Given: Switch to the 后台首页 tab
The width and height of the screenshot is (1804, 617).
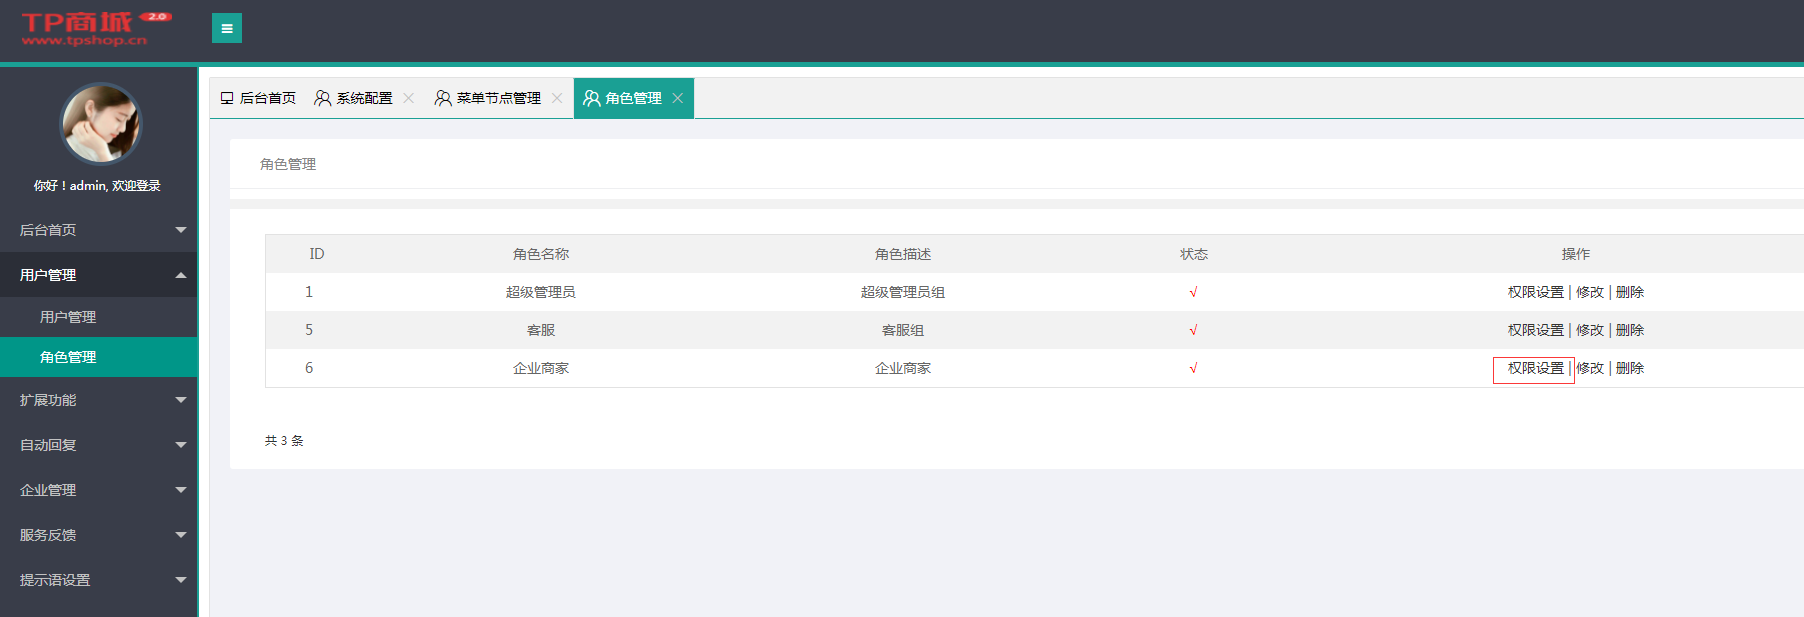Looking at the screenshot, I should click(259, 98).
